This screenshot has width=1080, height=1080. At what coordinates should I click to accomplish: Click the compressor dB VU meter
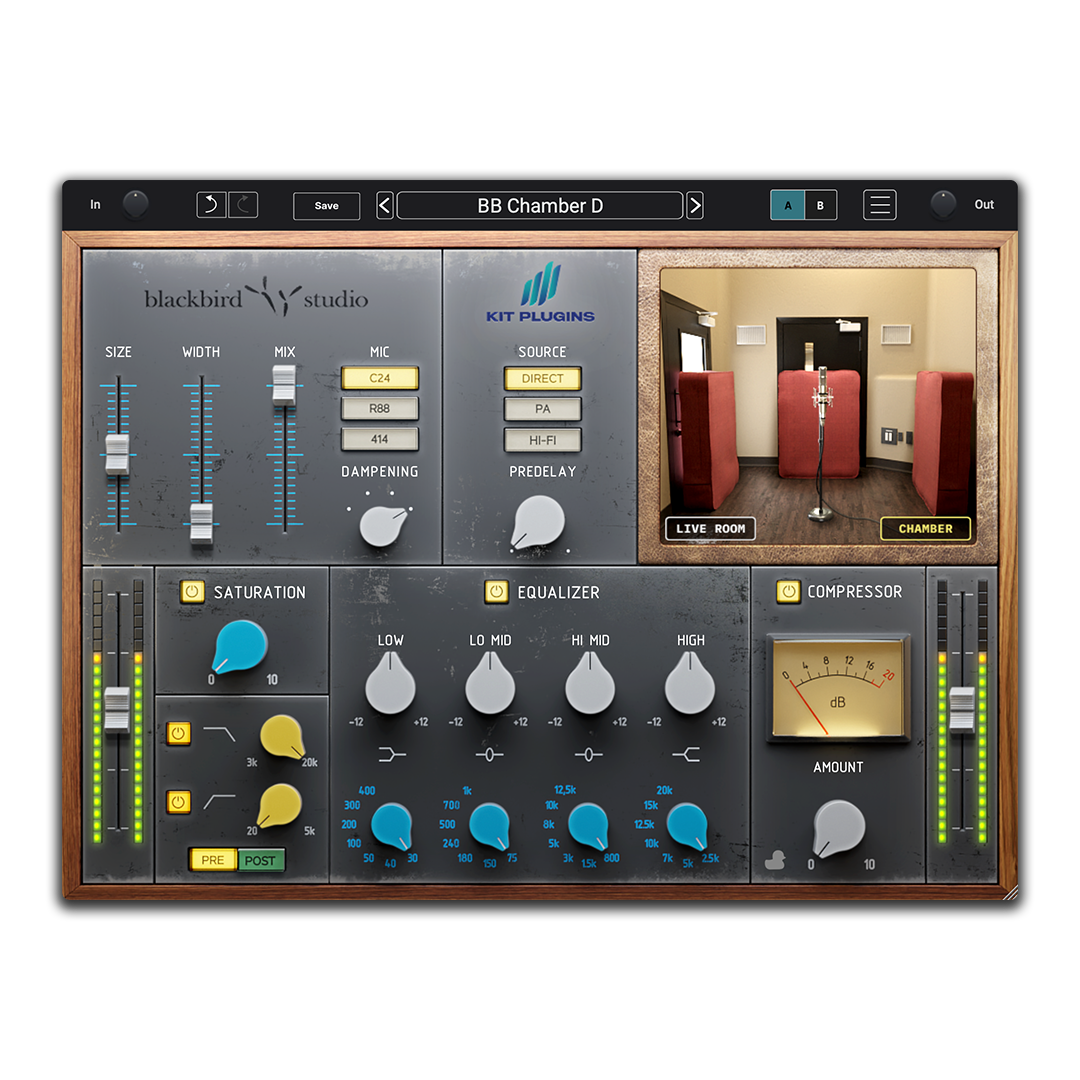pyautogui.click(x=838, y=688)
